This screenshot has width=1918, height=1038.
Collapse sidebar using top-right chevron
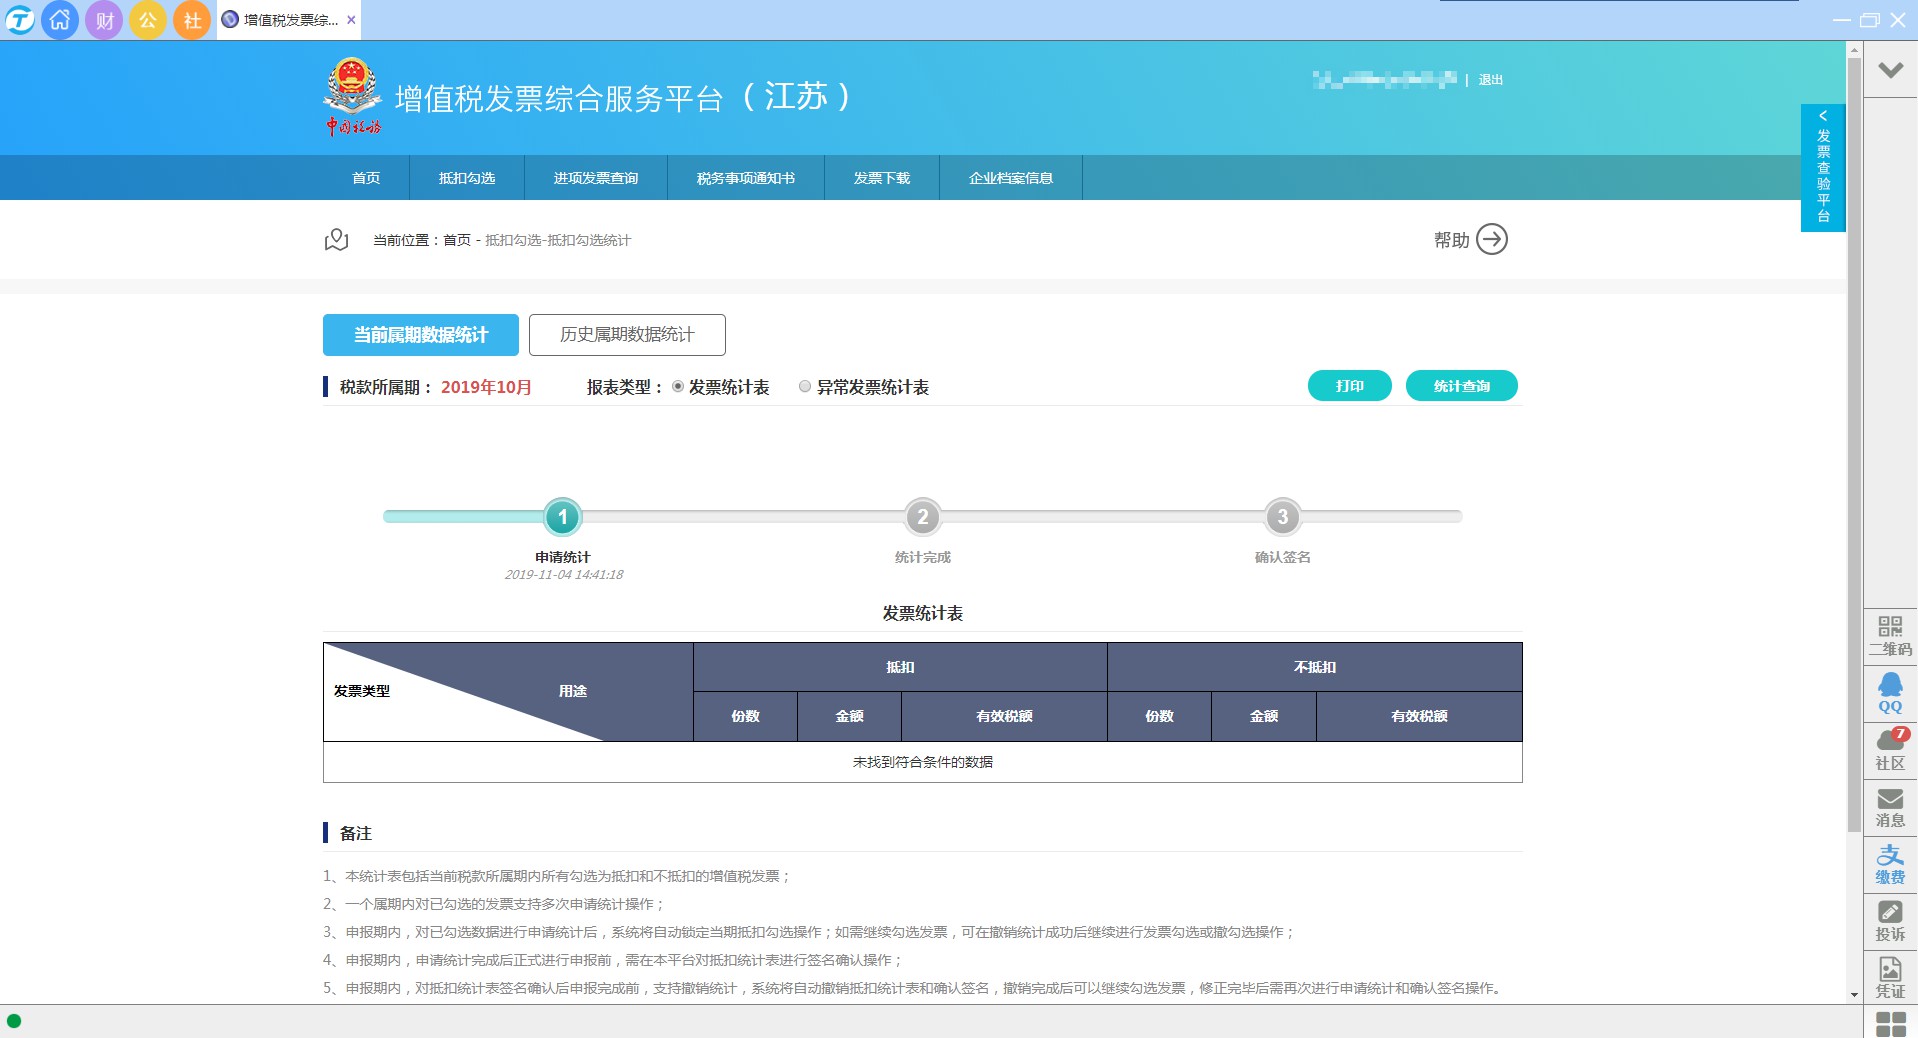pos(1890,70)
